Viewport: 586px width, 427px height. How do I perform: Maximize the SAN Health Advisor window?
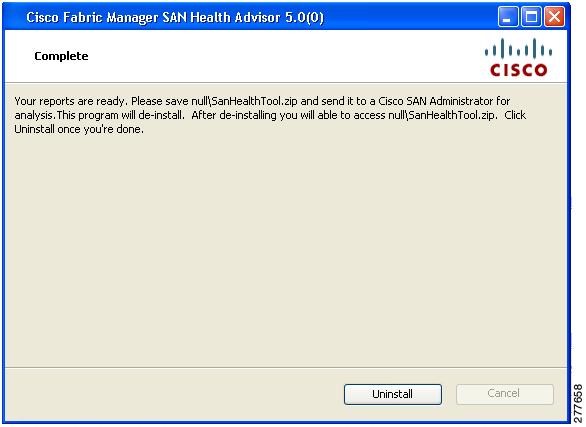point(531,17)
